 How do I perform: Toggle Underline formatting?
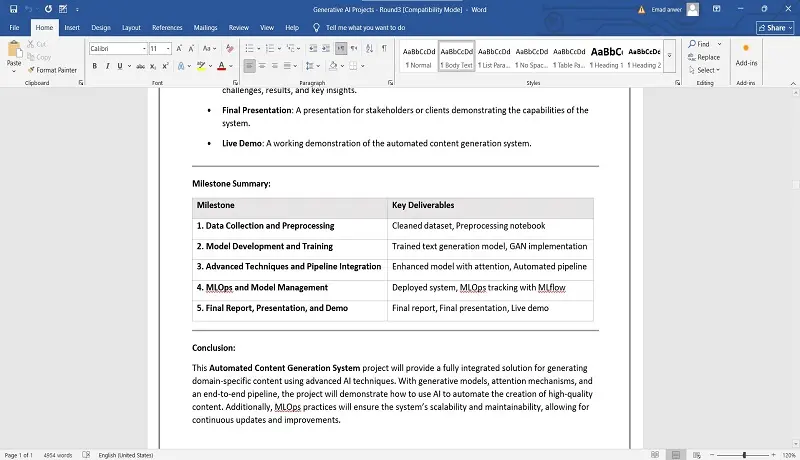pyautogui.click(x=120, y=66)
